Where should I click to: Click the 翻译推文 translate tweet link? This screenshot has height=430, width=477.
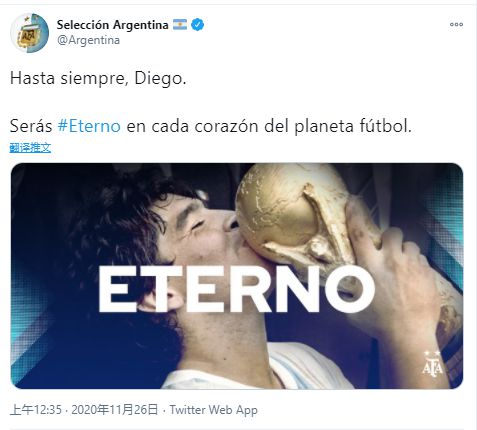tap(30, 148)
